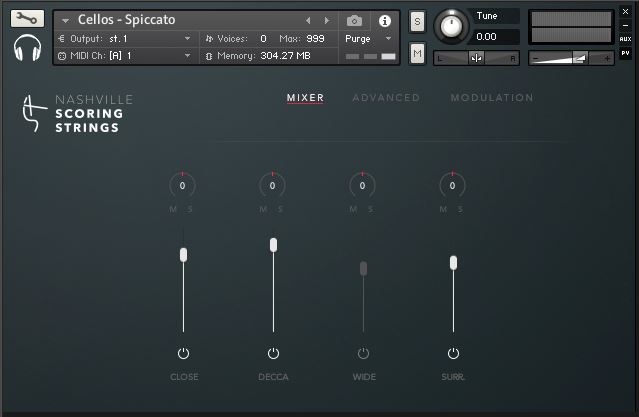This screenshot has height=417, width=639.
Task: Toggle the PV button
Action: coord(625,53)
